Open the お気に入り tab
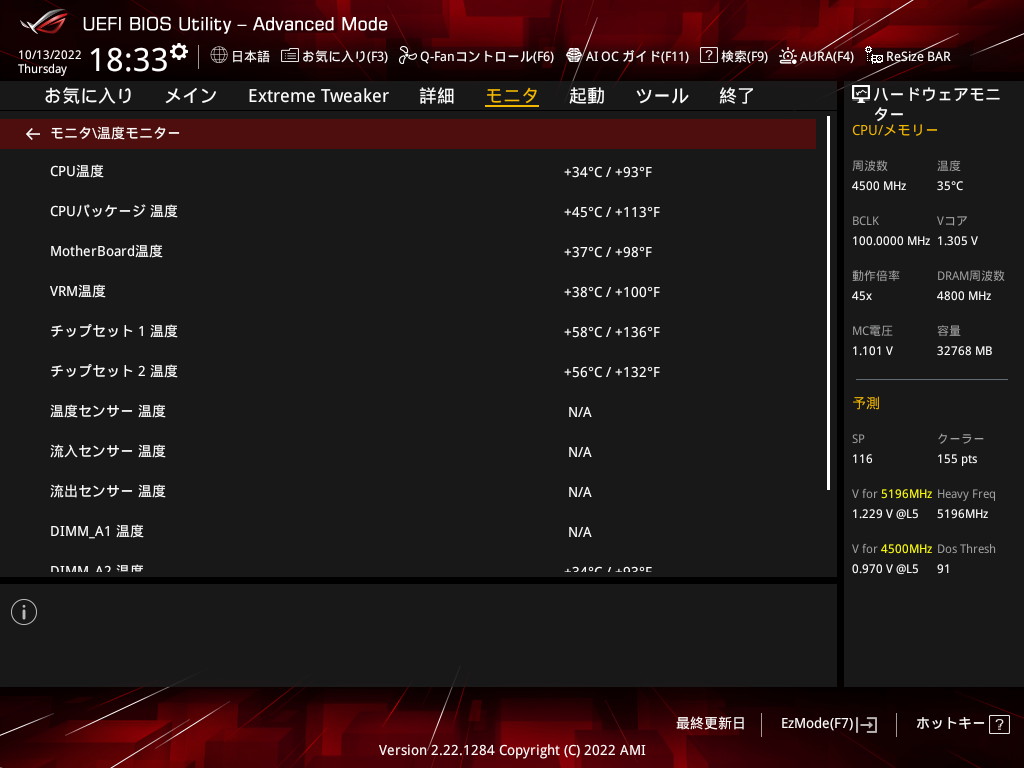The height and width of the screenshot is (768, 1024). (88, 96)
